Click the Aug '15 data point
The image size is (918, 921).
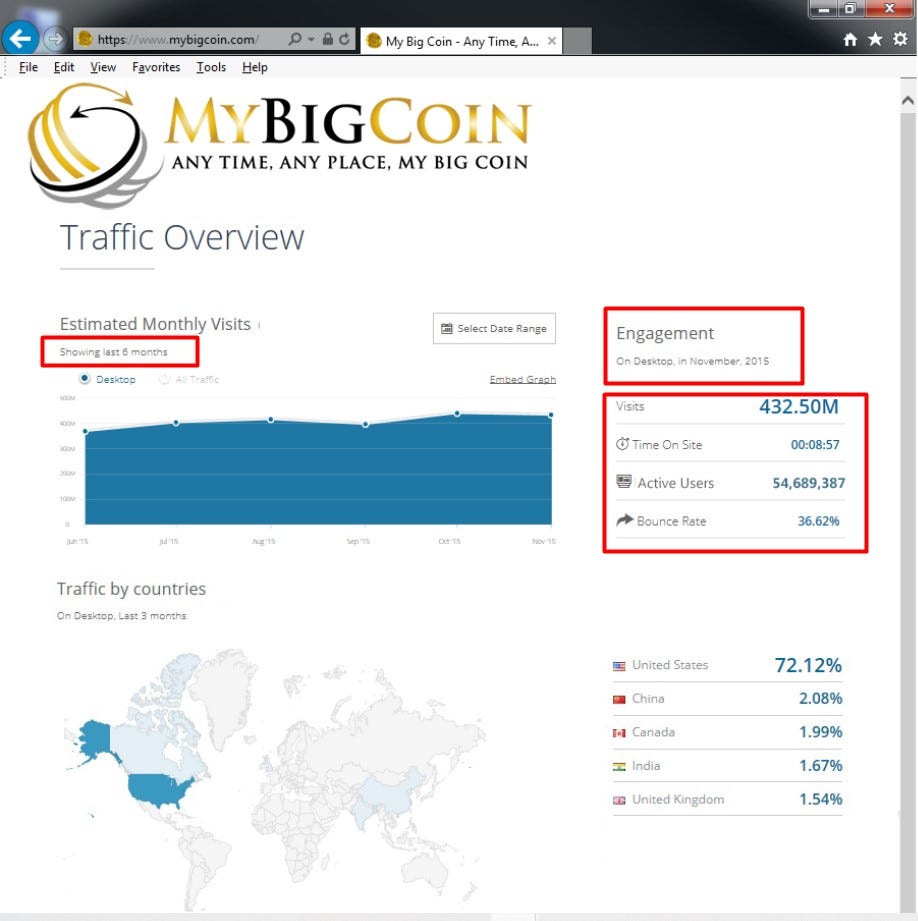pos(271,419)
